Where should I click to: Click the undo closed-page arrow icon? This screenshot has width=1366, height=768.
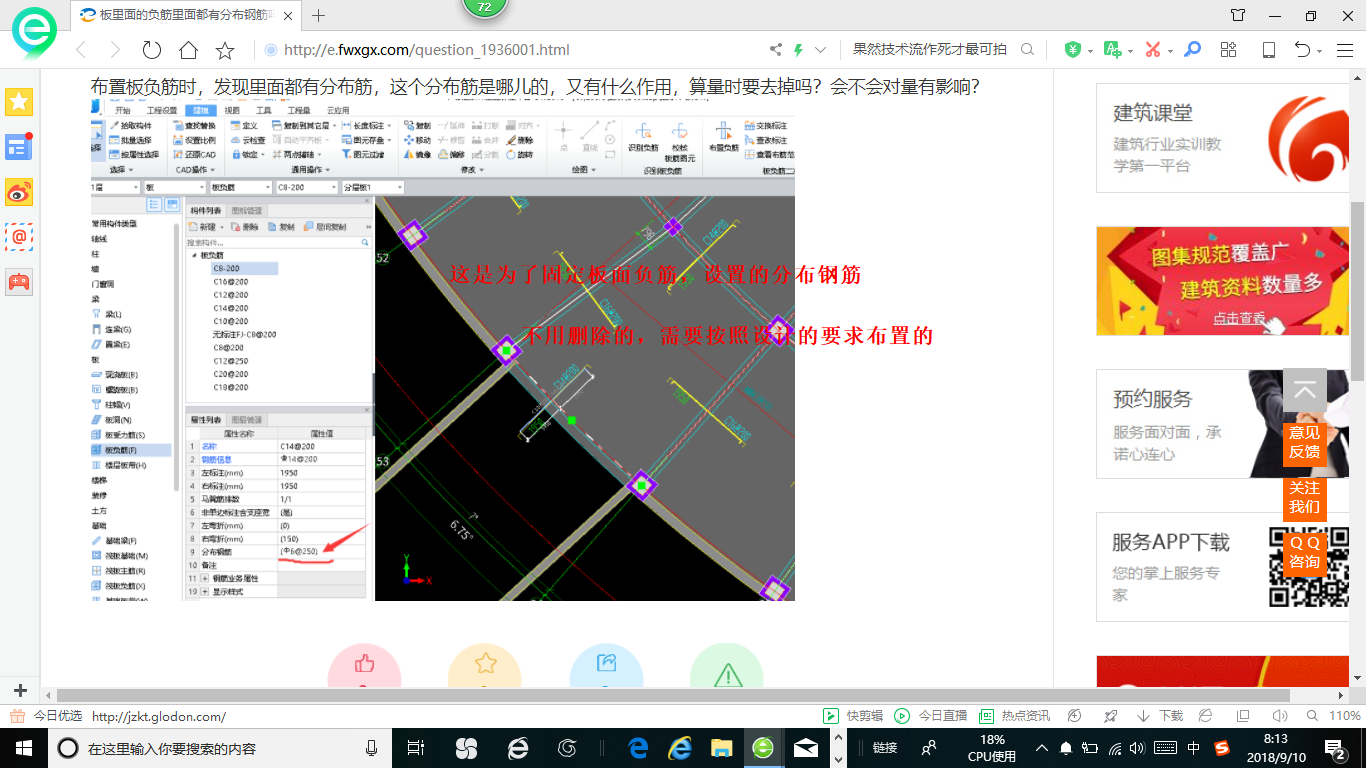[x=1302, y=50]
